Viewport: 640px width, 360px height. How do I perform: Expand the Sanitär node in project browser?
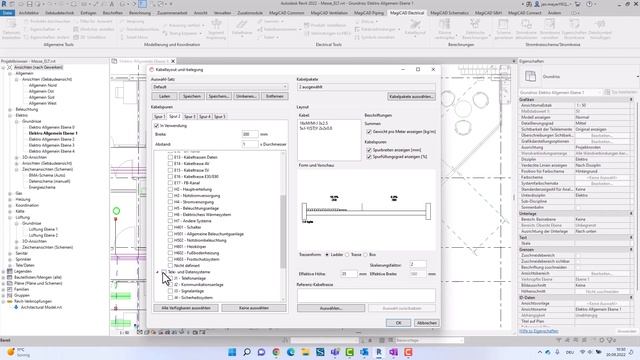click(10, 253)
